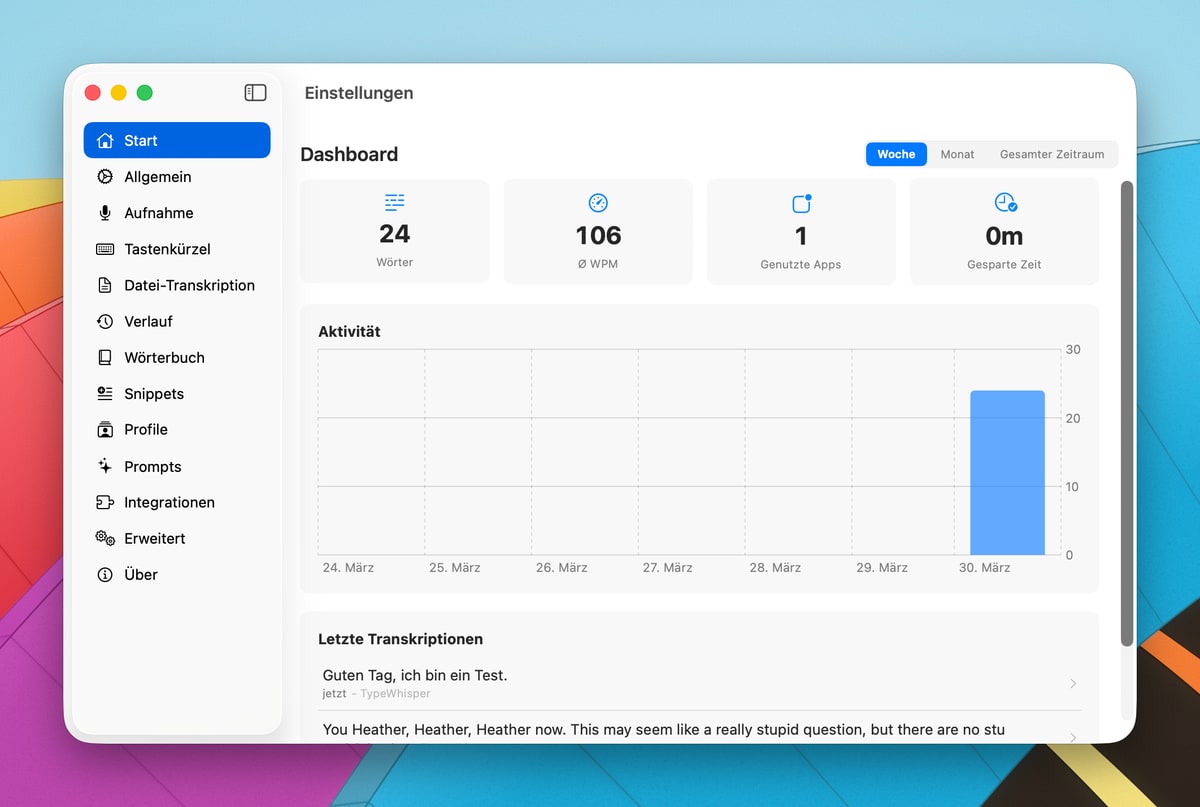
Task: Select the Wörterbuch book icon
Action: point(105,357)
